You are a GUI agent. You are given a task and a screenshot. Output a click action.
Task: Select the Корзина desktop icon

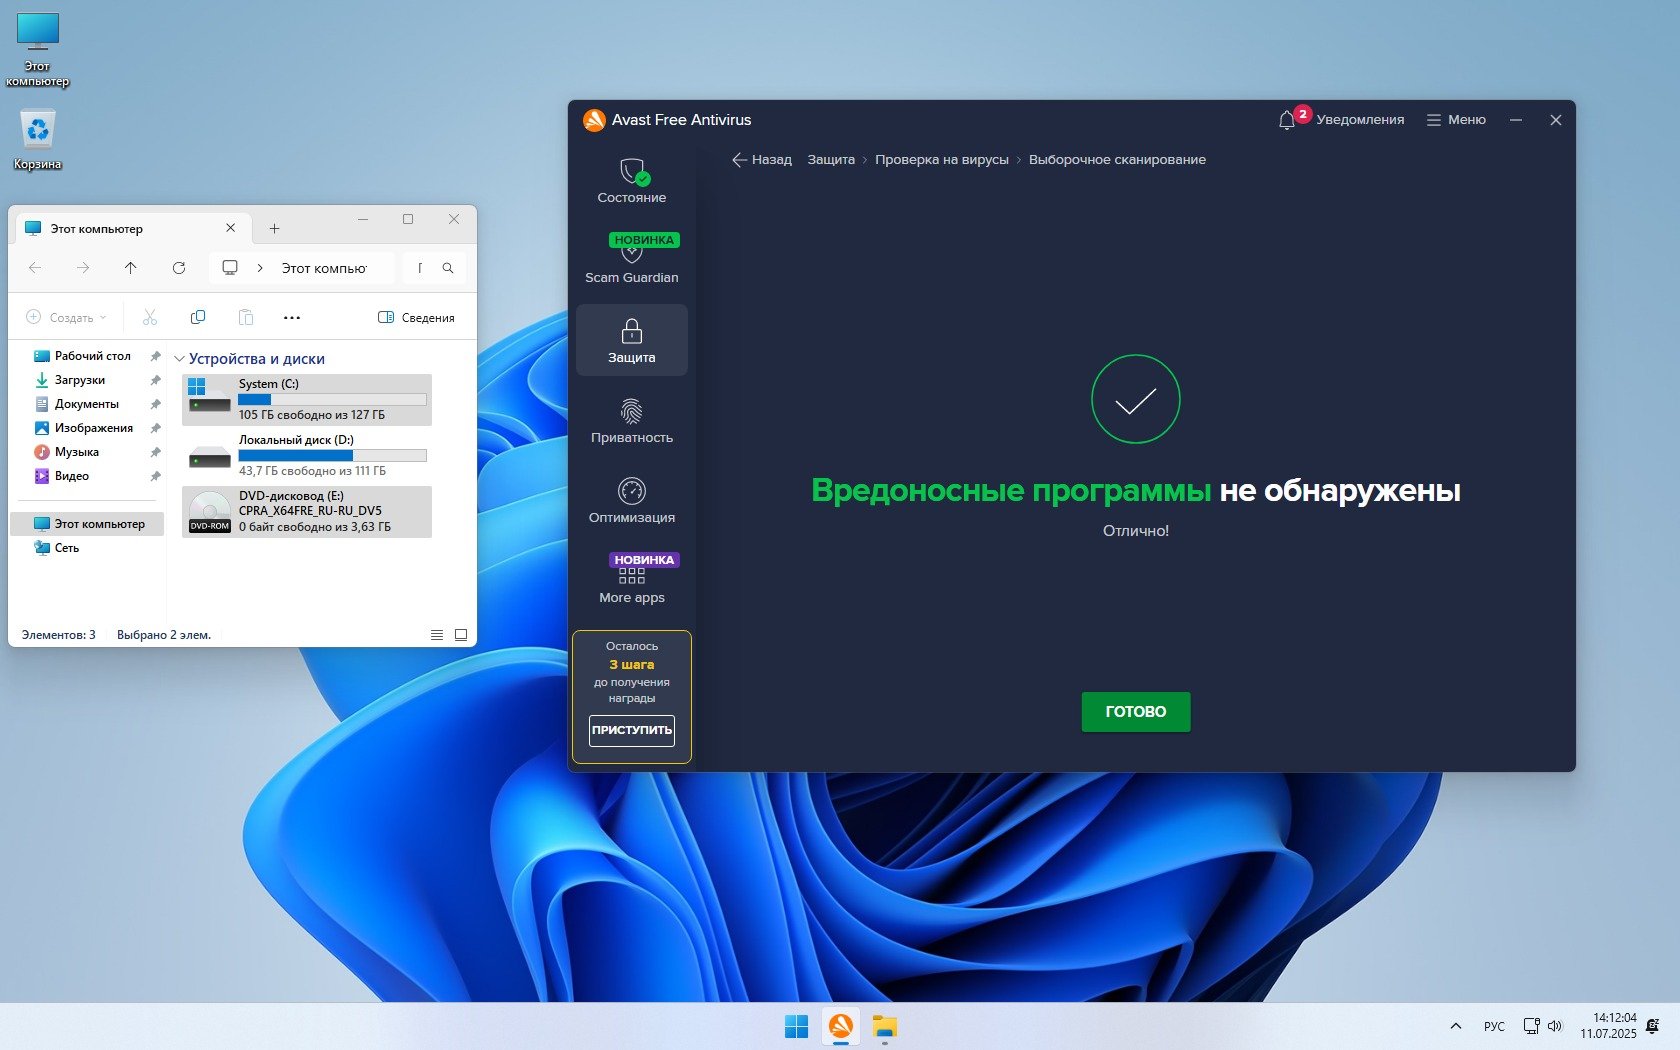coord(38,140)
